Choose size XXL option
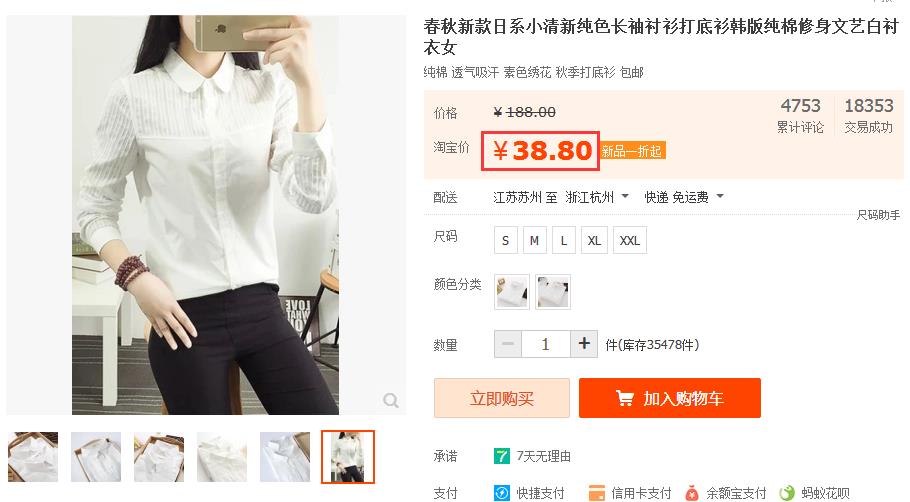Image resolution: width=910 pixels, height=502 pixels. pos(630,240)
